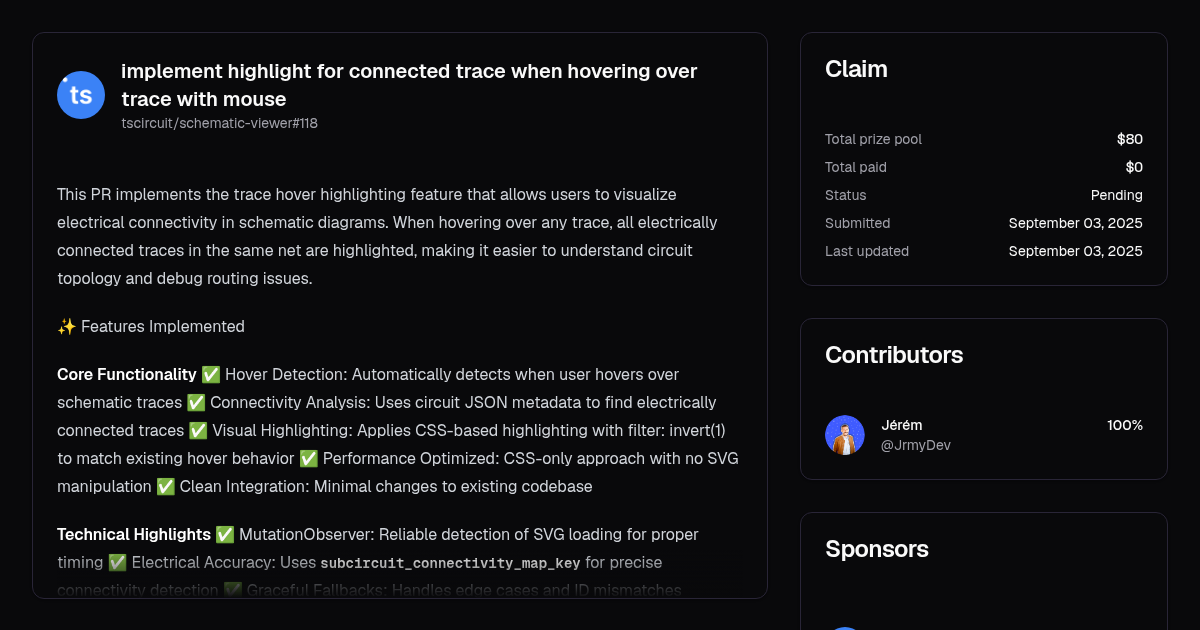Click the Sponsors section heading

coord(877,549)
